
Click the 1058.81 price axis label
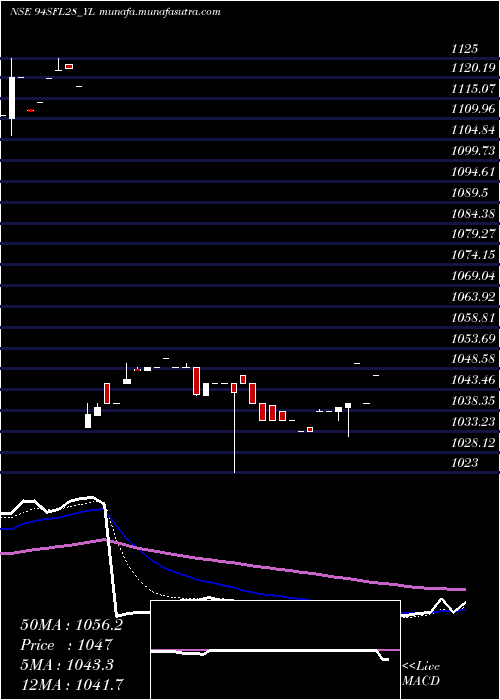pos(473,317)
